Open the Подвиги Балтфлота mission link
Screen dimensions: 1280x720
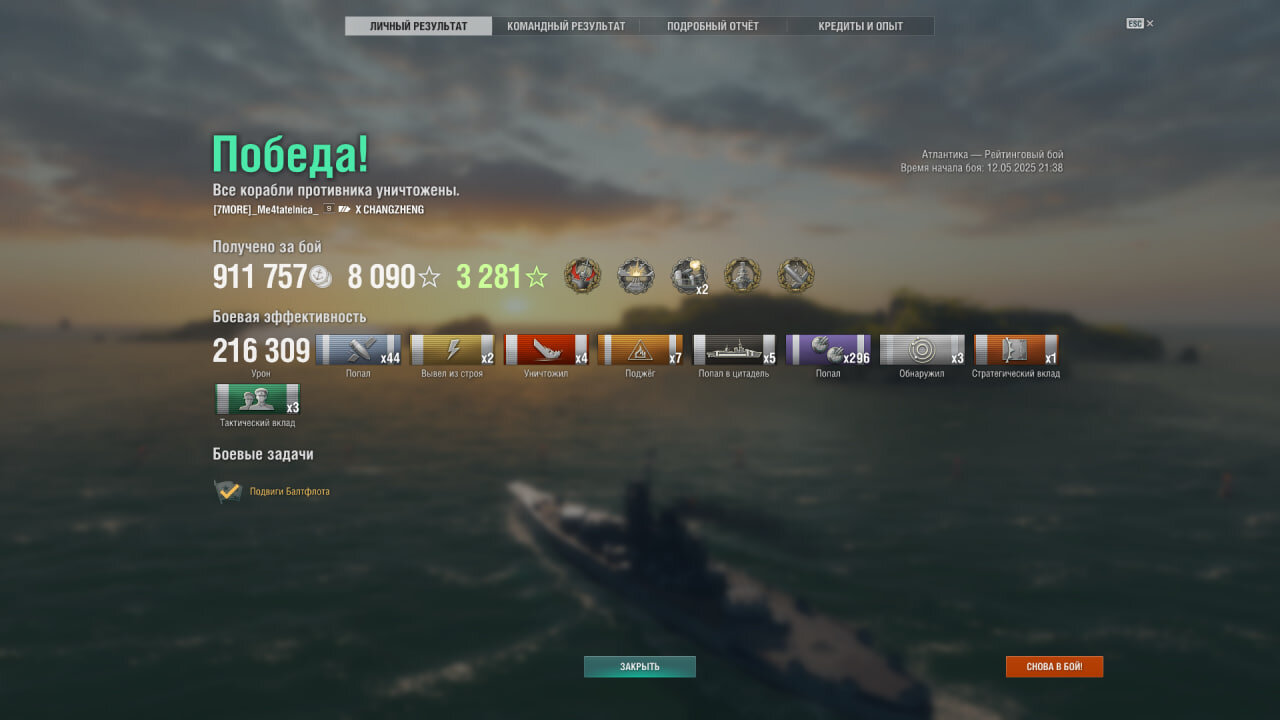click(290, 491)
